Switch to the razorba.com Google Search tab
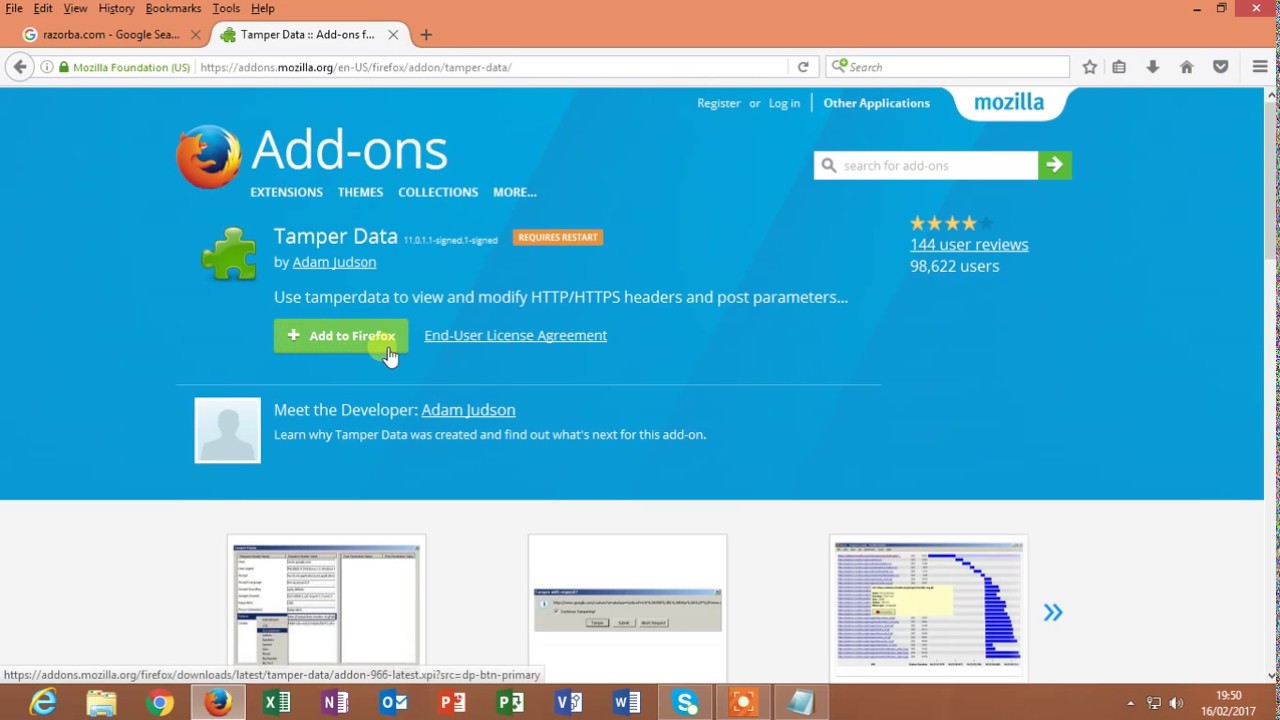The height and width of the screenshot is (720, 1280). [110, 34]
